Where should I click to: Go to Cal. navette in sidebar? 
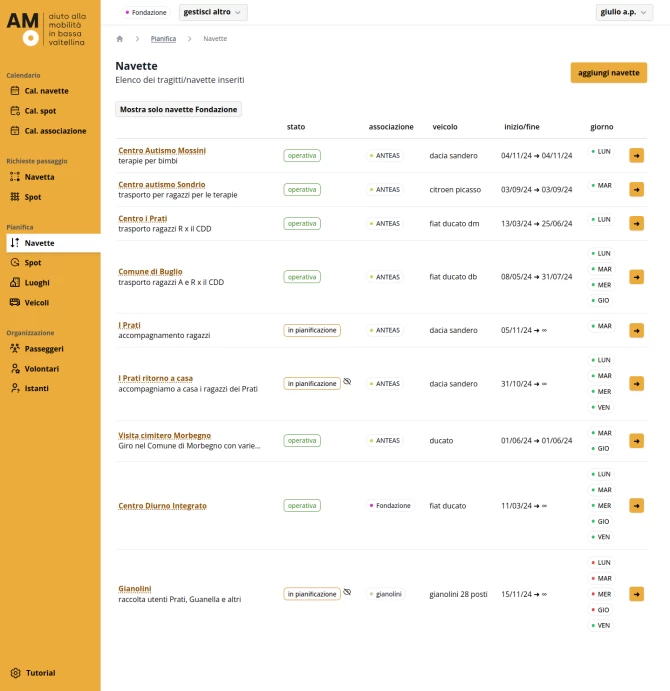click(x=46, y=91)
